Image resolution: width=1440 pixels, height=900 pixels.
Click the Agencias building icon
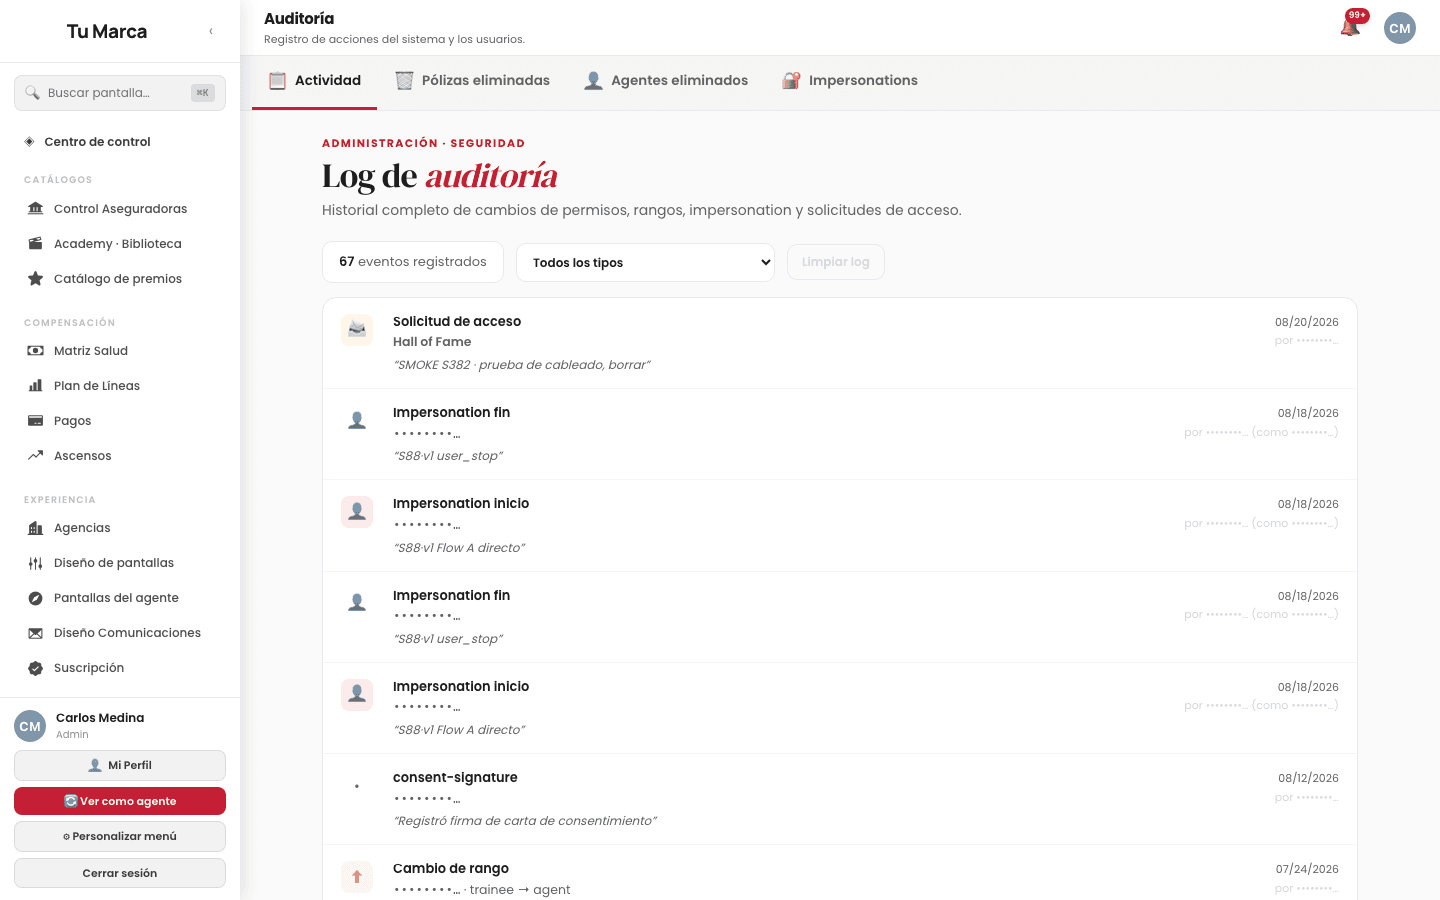[36, 528]
